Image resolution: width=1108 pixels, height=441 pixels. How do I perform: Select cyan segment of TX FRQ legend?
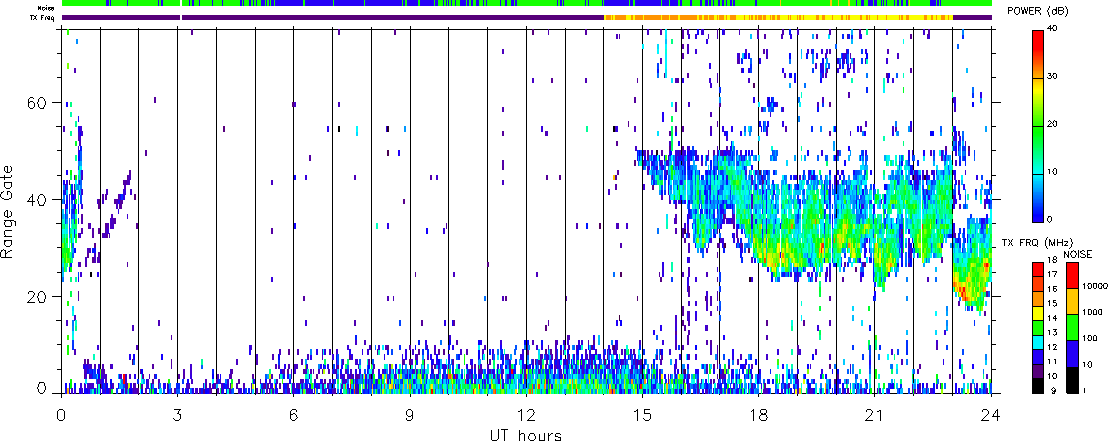pyautogui.click(x=1040, y=342)
